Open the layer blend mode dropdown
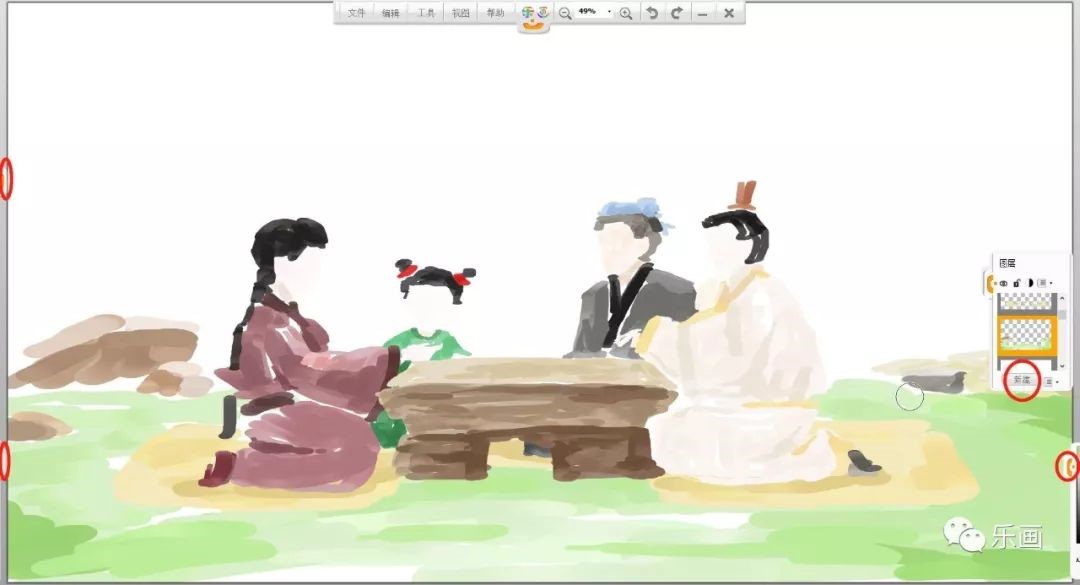Image resolution: width=1080 pixels, height=585 pixels. coord(1044,284)
